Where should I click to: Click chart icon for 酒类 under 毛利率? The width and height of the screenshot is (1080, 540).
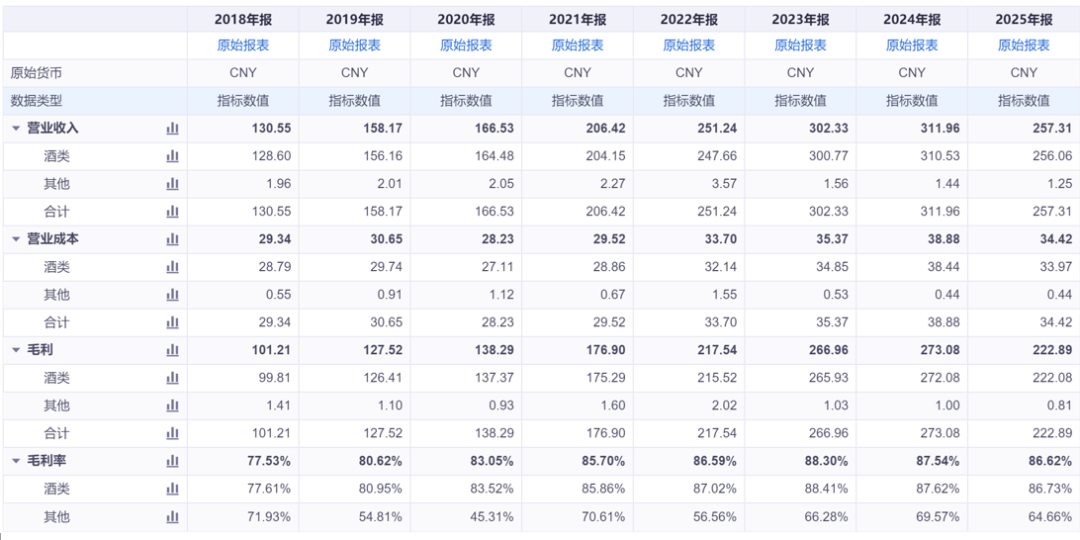click(172, 489)
